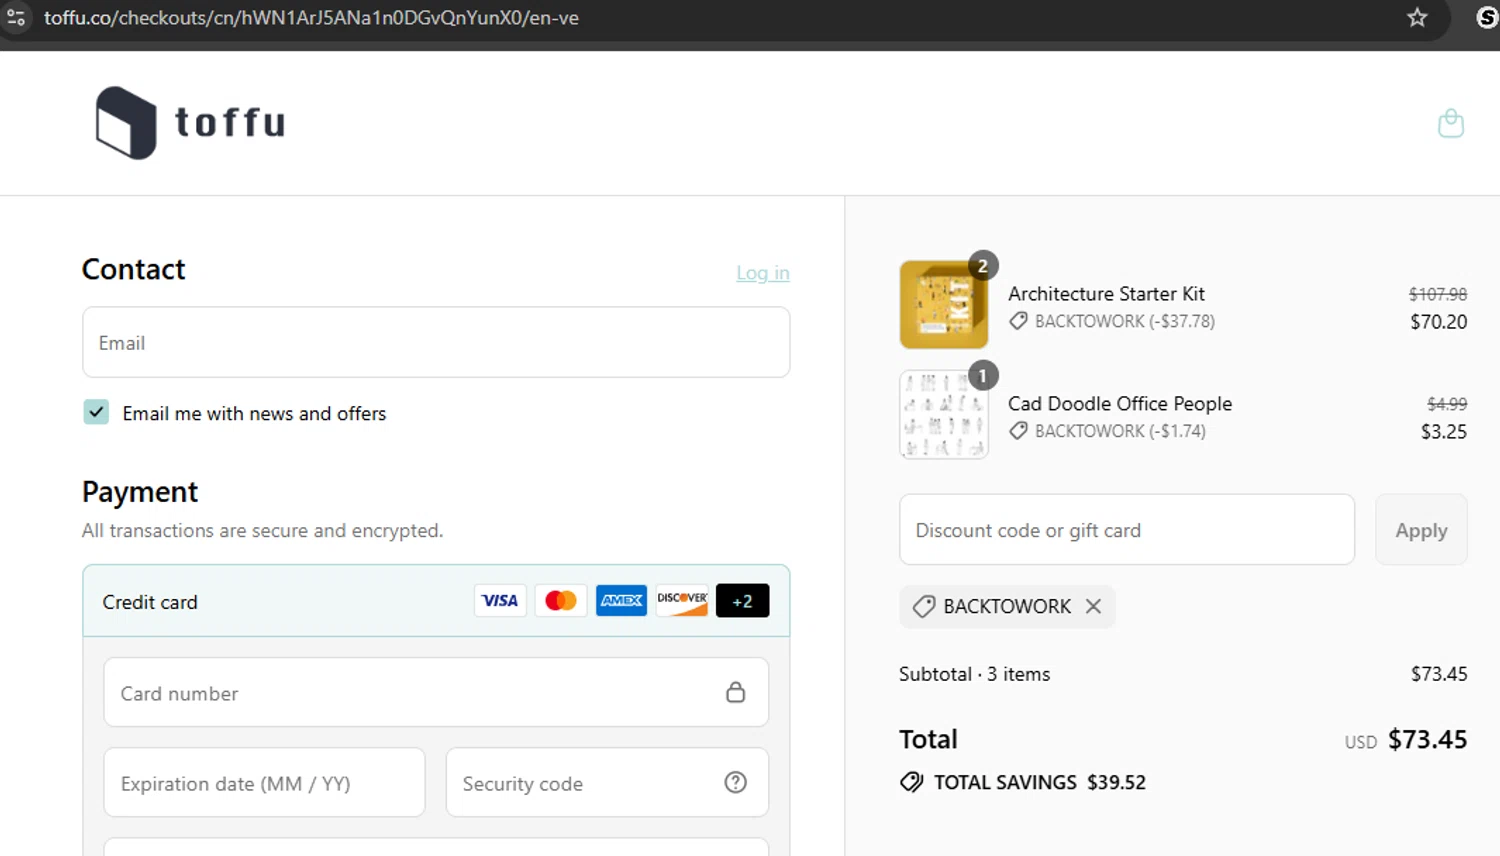Click the subtotal value $73.45
Viewport: 1500px width, 856px height.
pyautogui.click(x=1439, y=674)
